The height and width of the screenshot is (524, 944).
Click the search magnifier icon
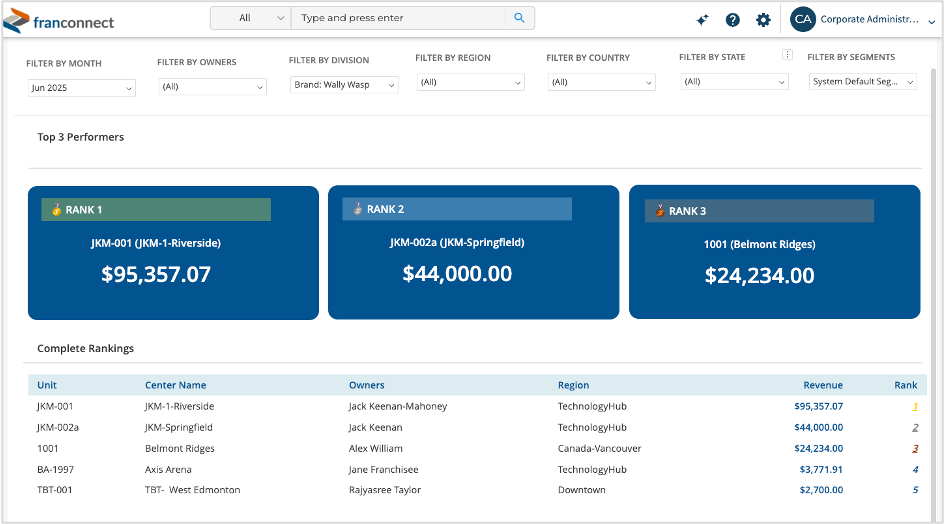(519, 18)
